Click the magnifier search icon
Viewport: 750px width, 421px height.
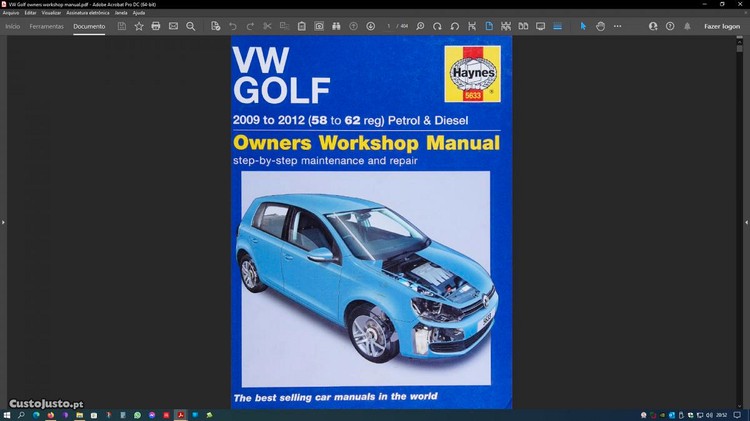190,26
